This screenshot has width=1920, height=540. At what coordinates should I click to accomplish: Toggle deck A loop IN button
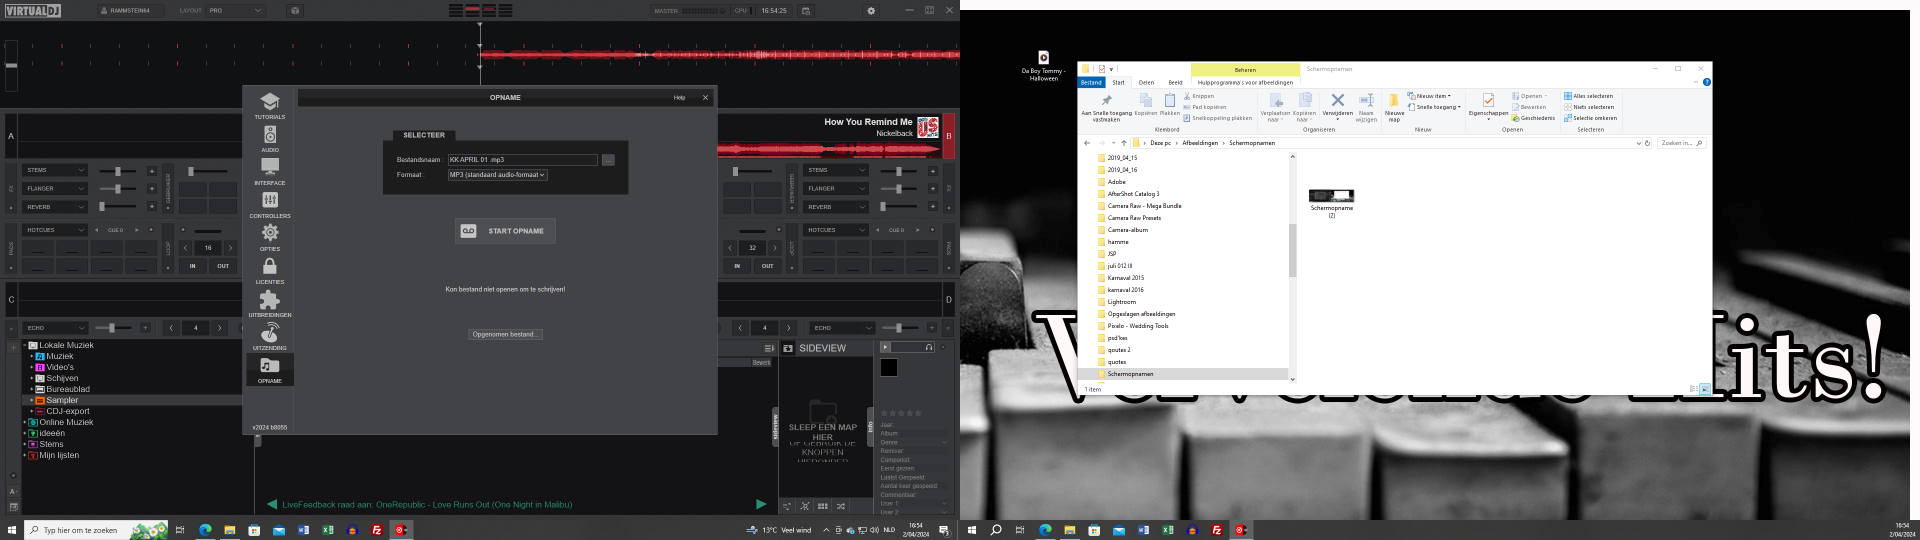click(193, 266)
